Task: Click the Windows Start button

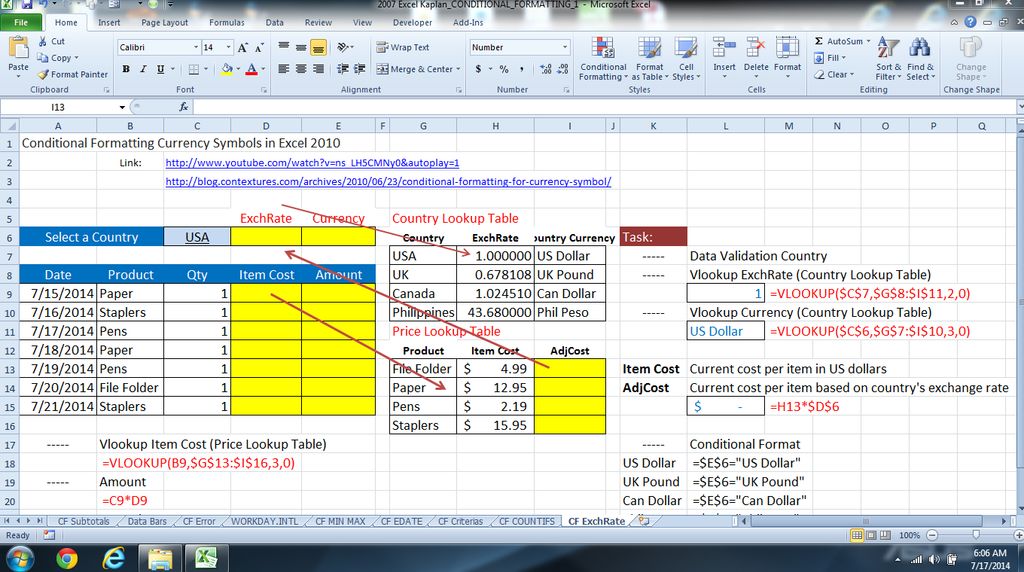Action: (20, 559)
